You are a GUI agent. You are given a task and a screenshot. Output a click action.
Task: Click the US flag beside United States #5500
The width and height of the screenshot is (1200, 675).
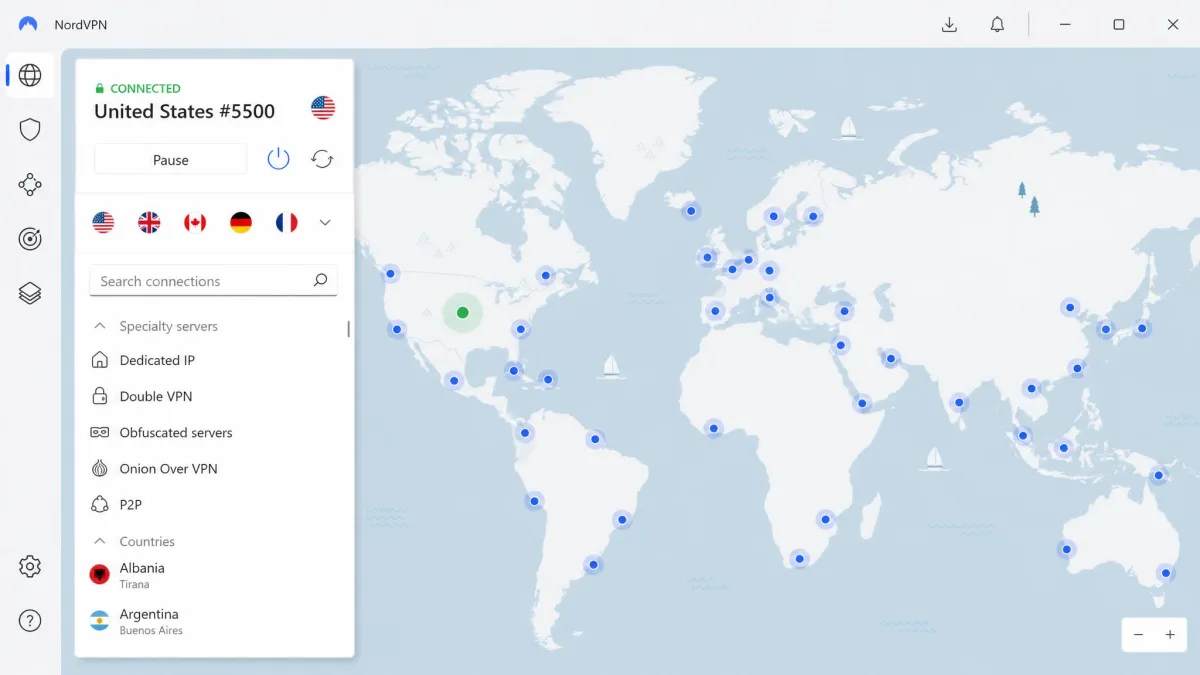[x=323, y=108]
